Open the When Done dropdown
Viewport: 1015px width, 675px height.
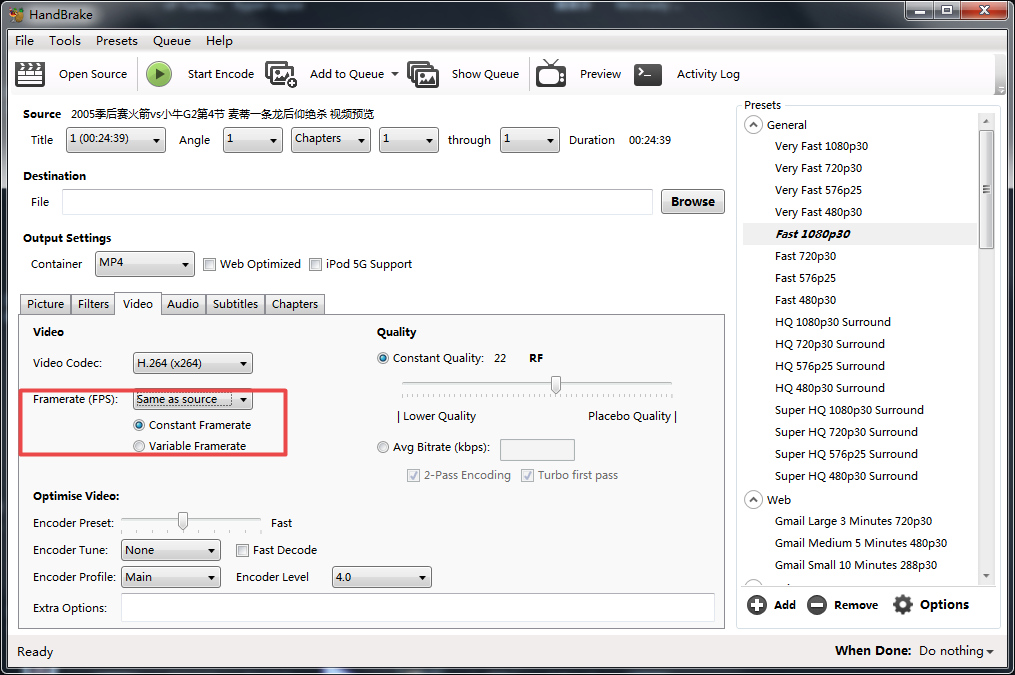pyautogui.click(x=956, y=651)
